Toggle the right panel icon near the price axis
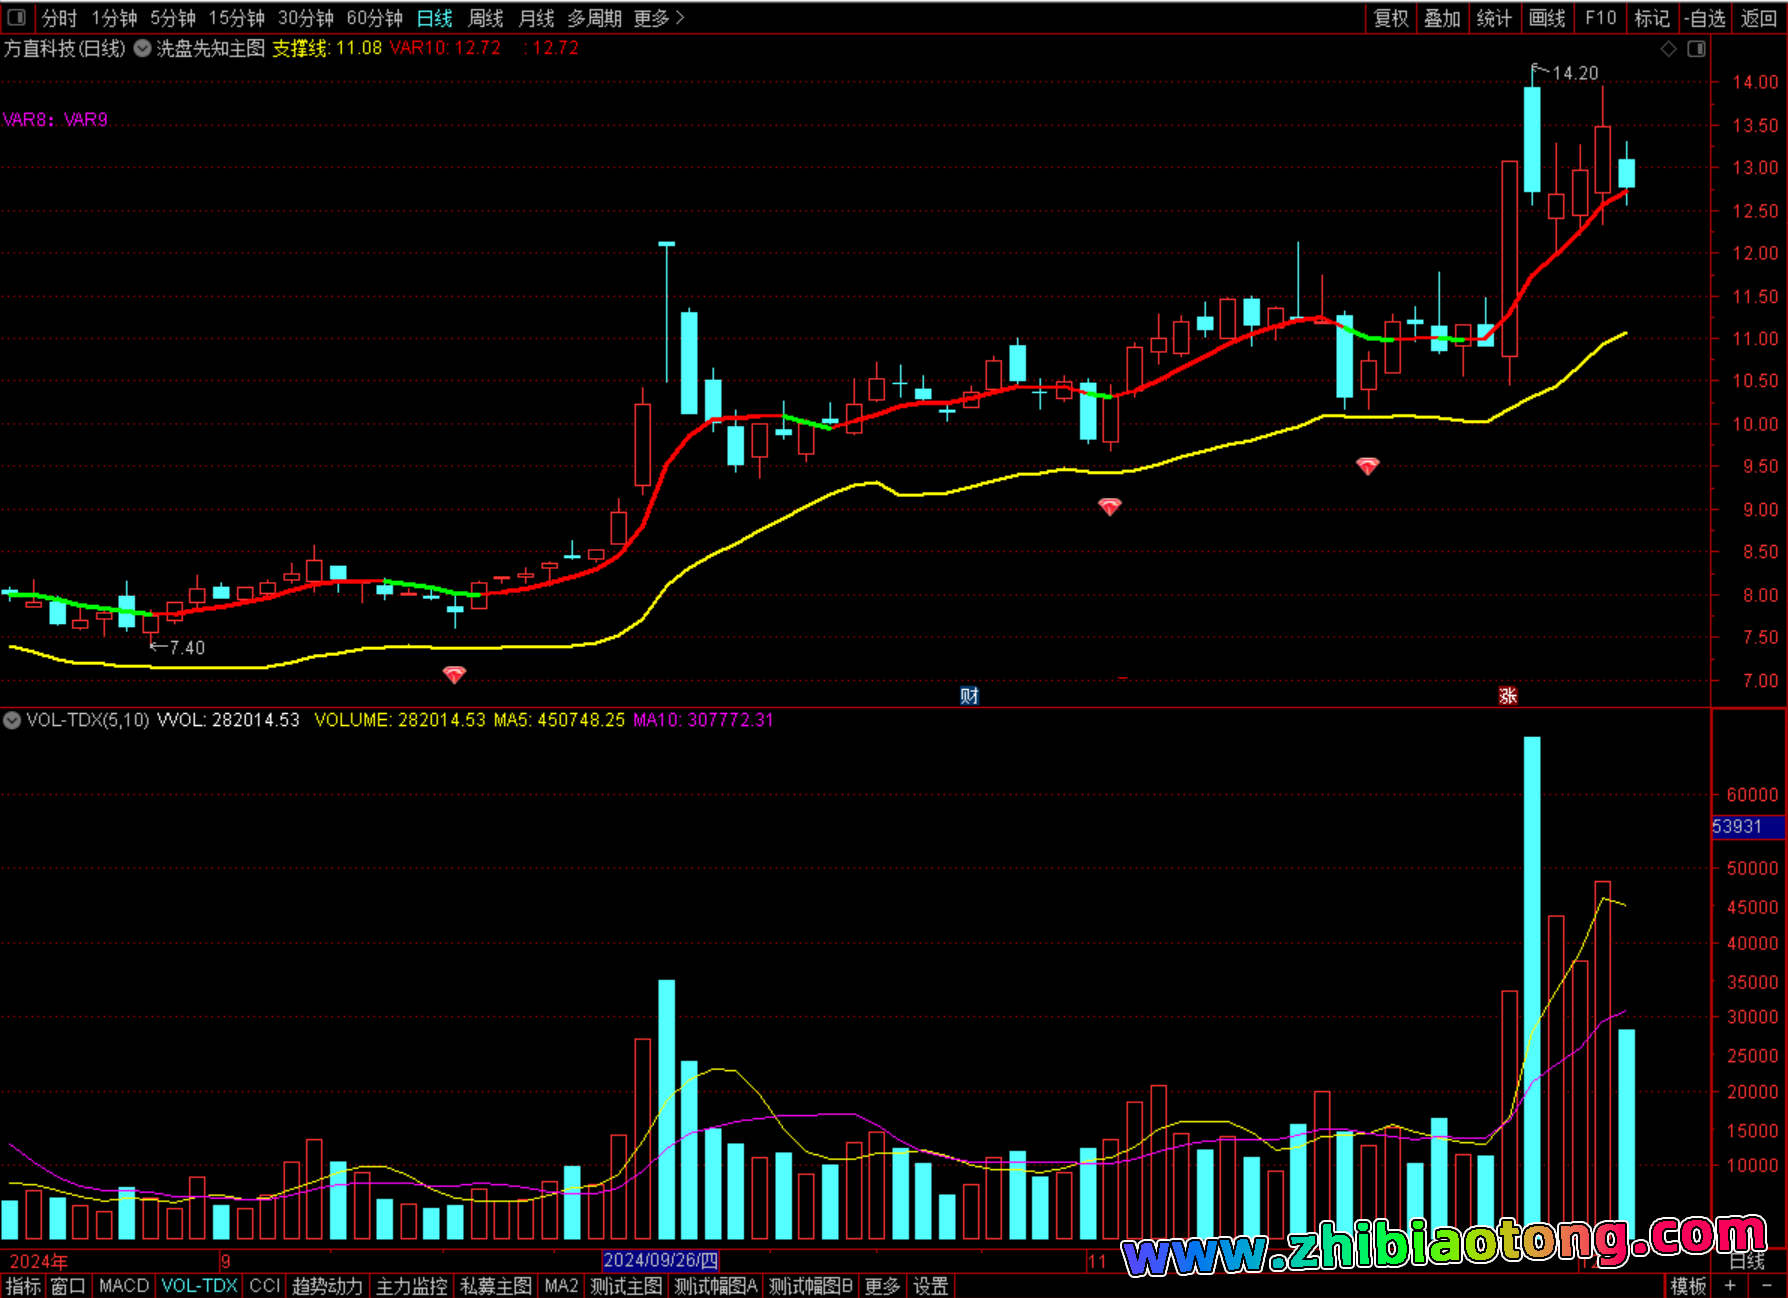Viewport: 1788px width, 1298px height. pyautogui.click(x=1696, y=49)
